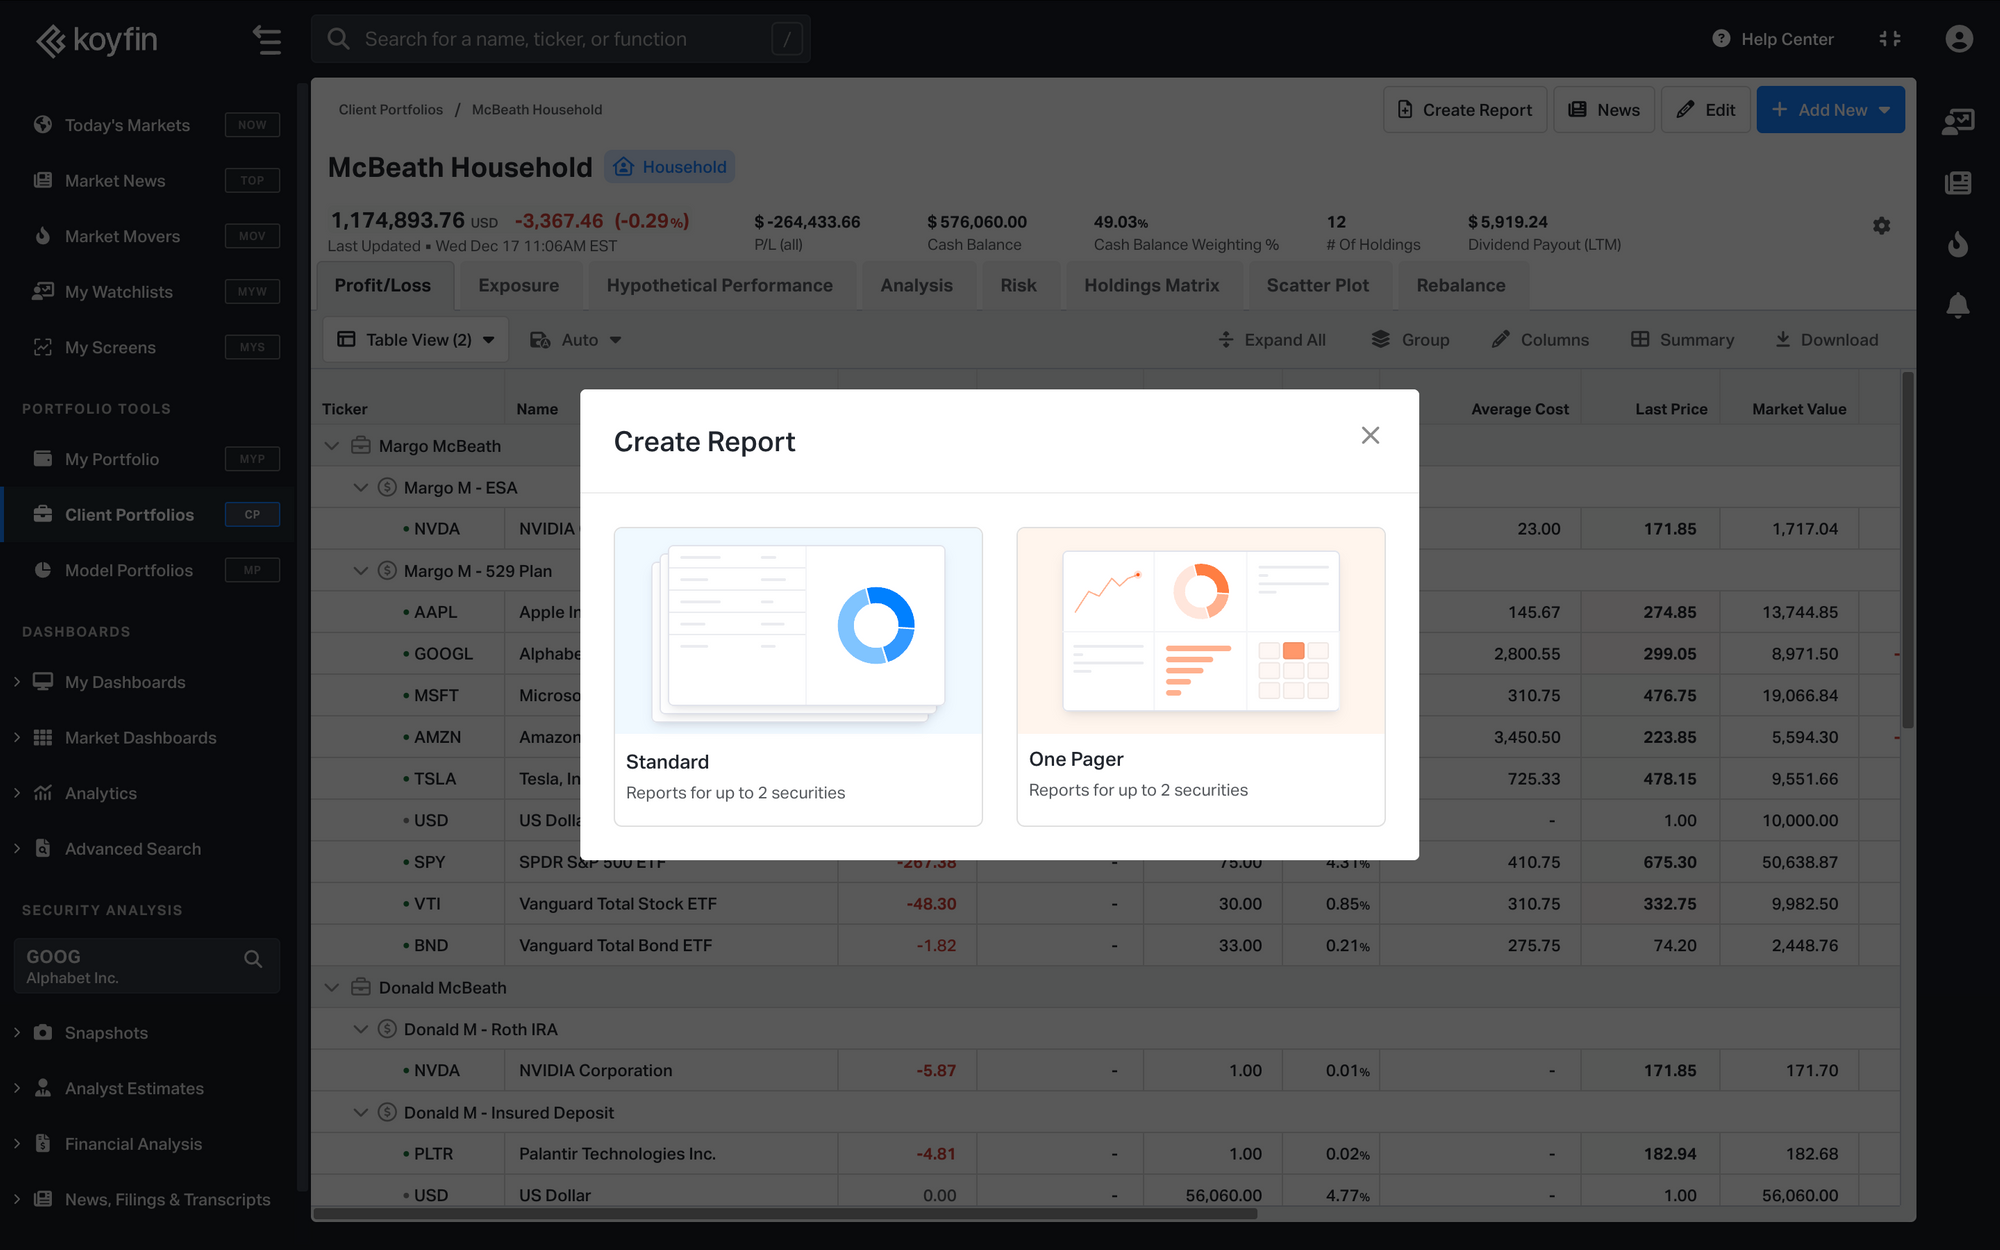2000x1250 pixels.
Task: Choose the One Pager report template
Action: 1200,676
